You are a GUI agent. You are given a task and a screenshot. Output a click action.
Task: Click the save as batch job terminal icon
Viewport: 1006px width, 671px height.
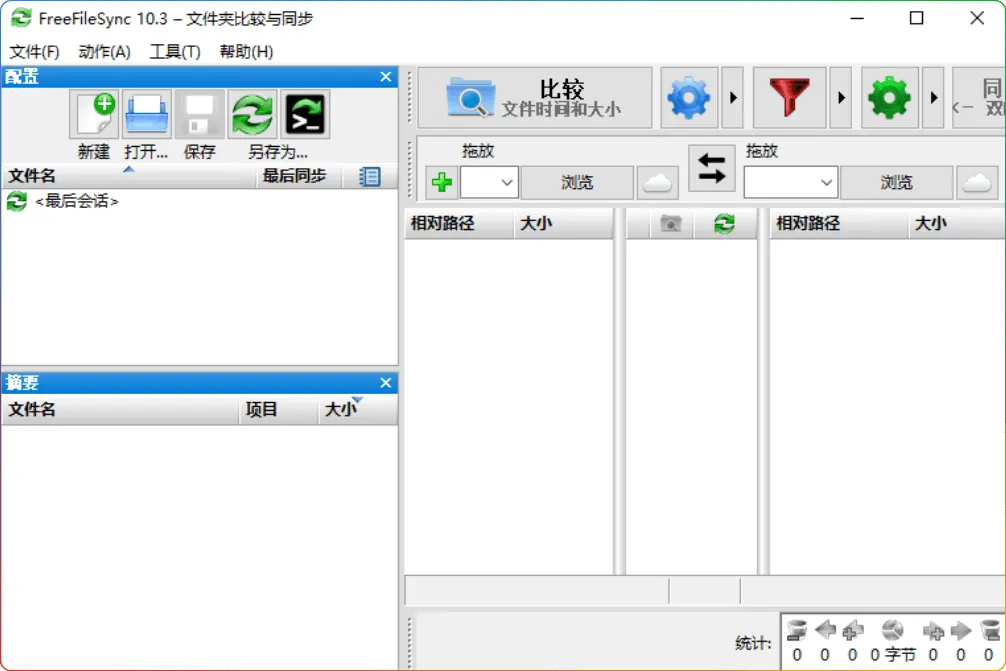305,115
